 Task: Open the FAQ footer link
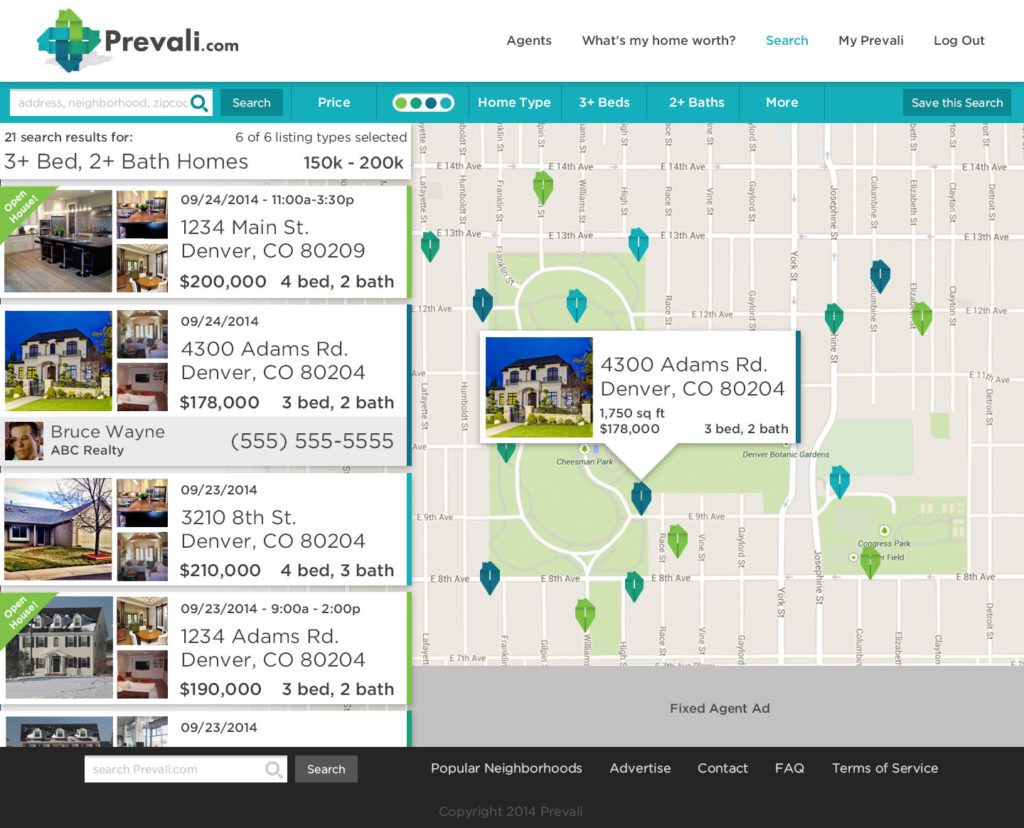point(790,769)
